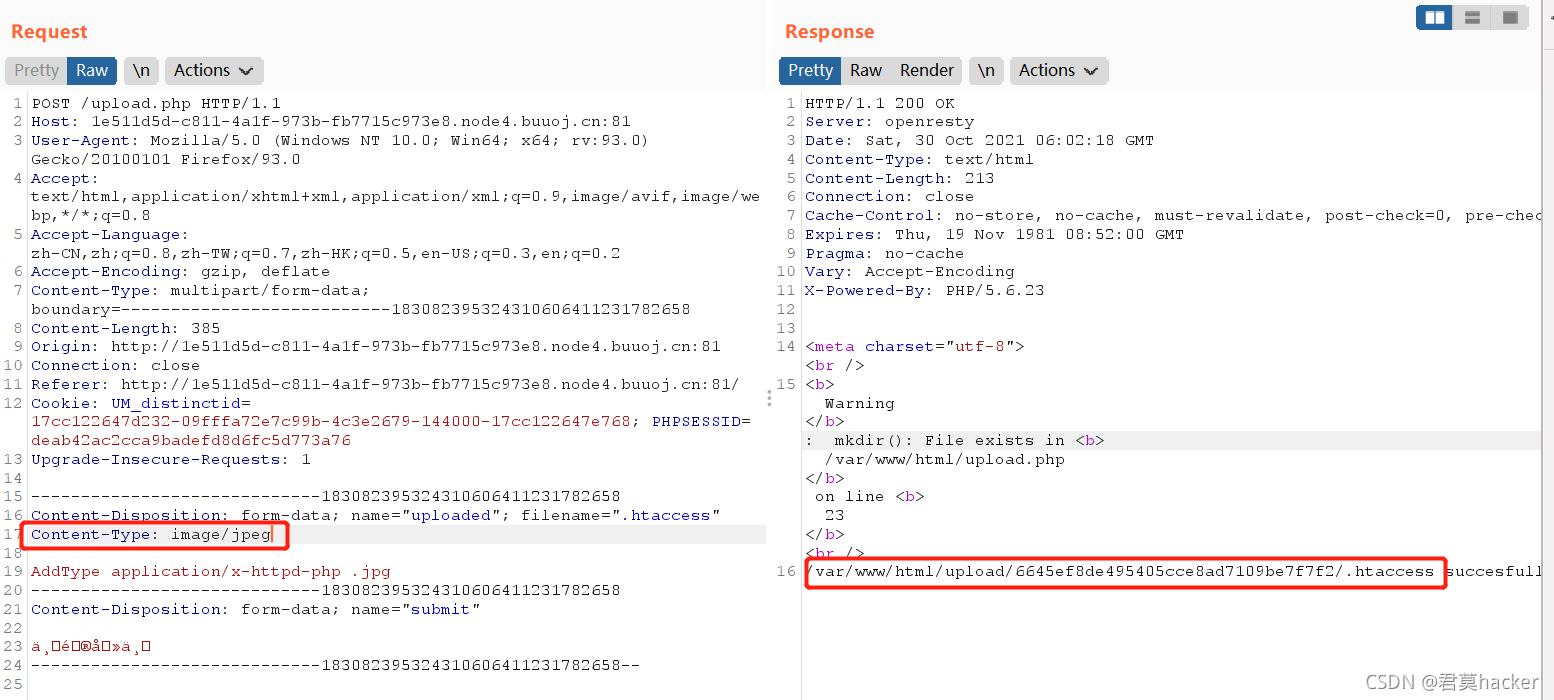This screenshot has height=700, width=1554.
Task: Click 'Connection: close' in the request
Action: pyautogui.click(x=115, y=366)
